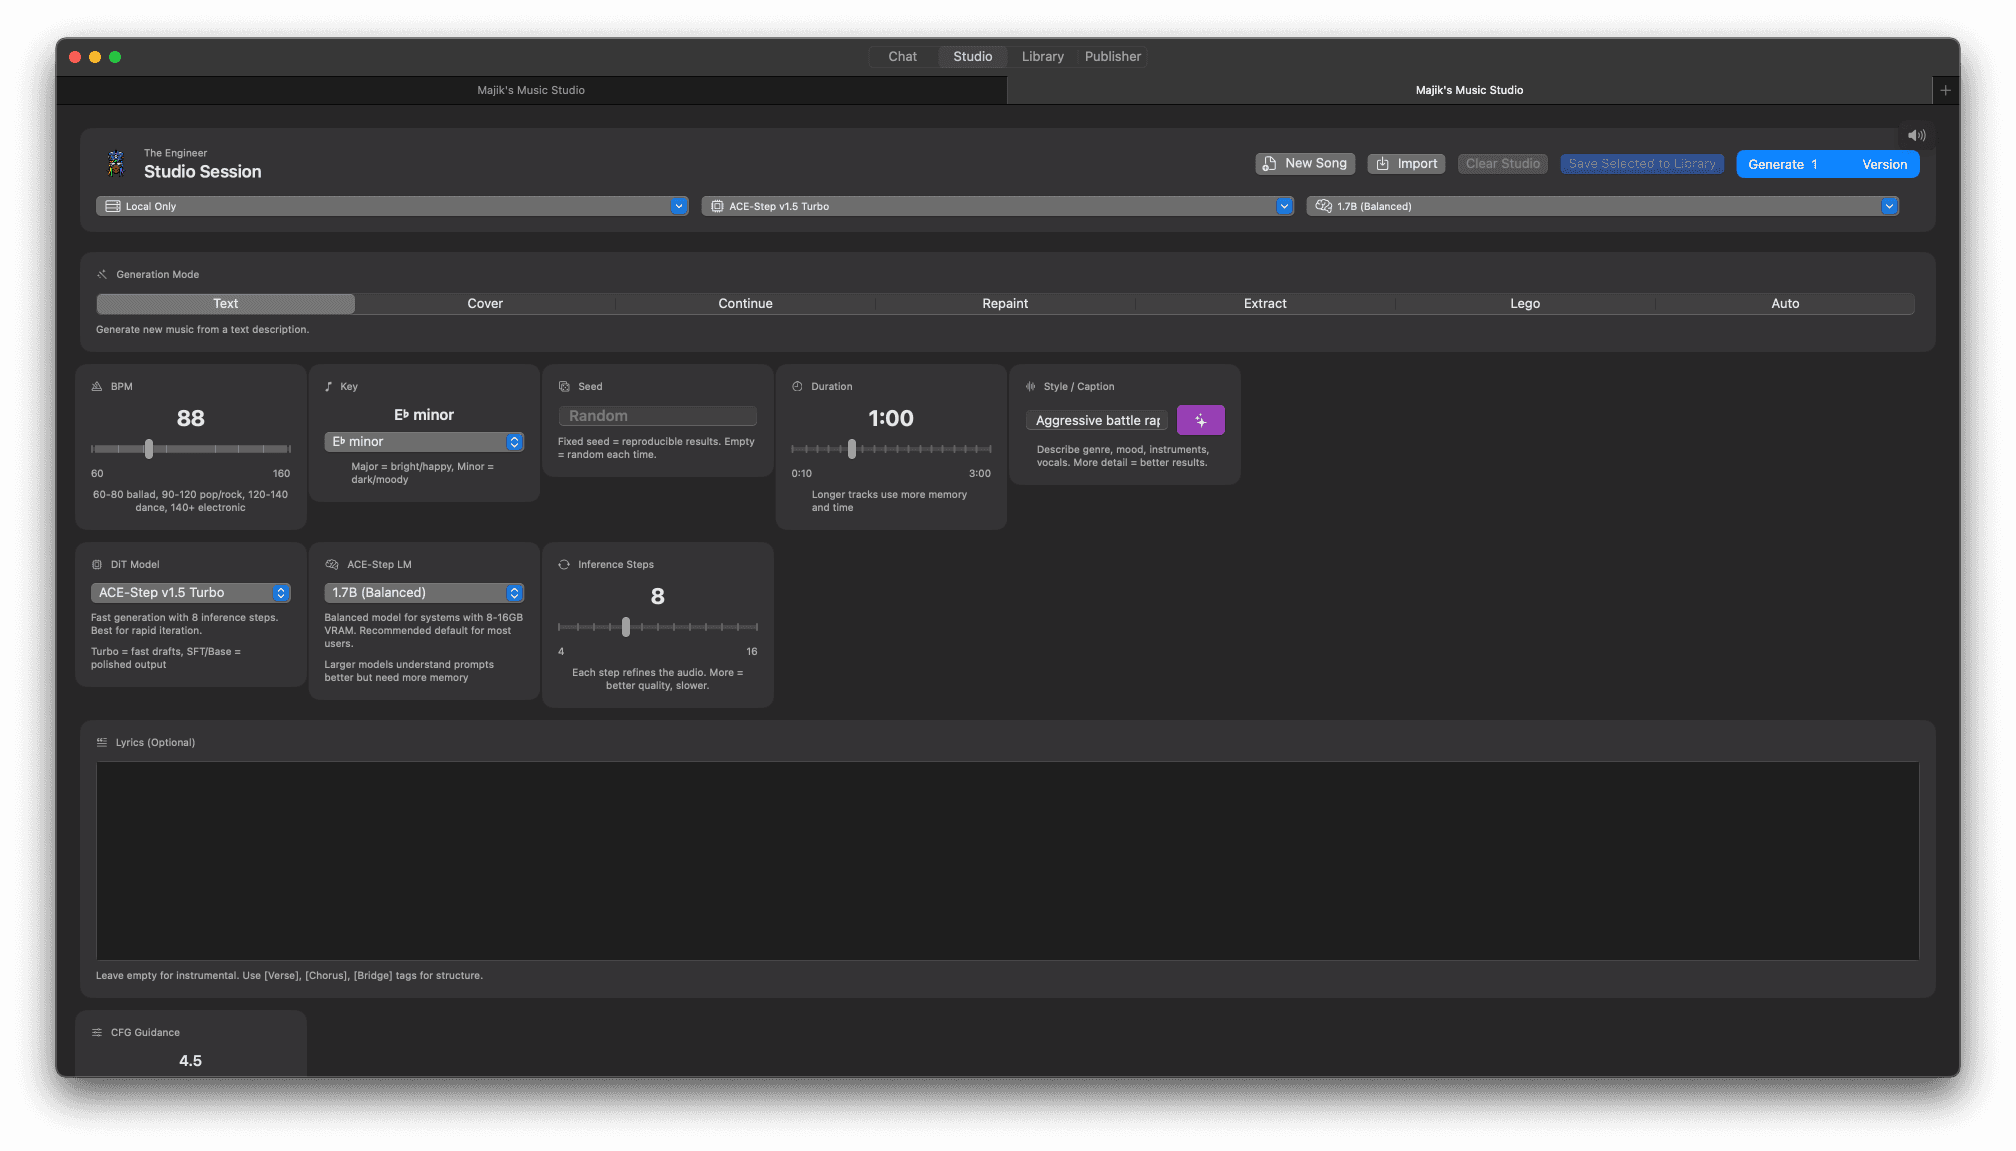Click the Random seed input field

point(657,416)
